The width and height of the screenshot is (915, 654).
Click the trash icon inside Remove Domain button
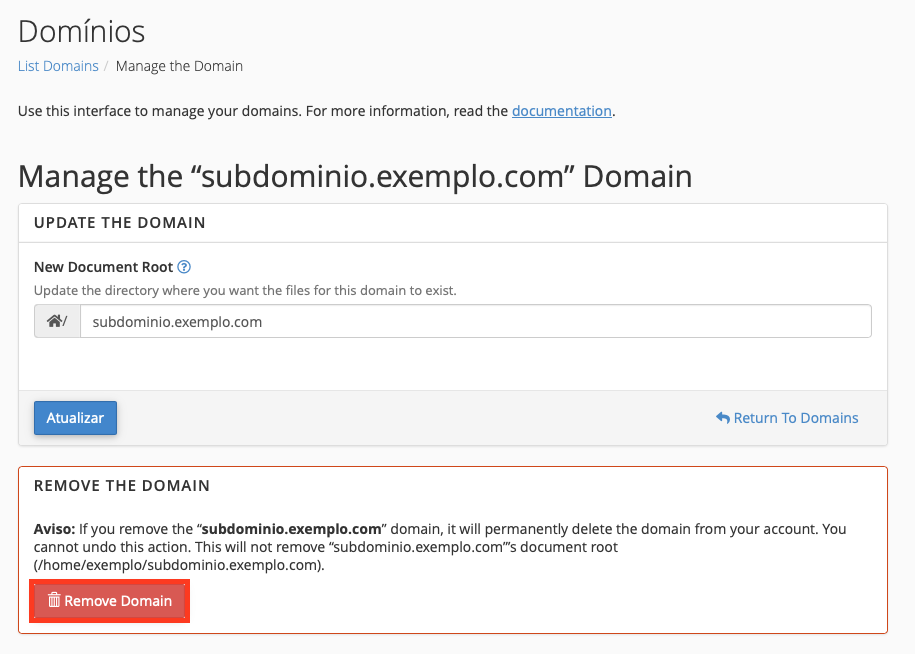pyautogui.click(x=55, y=600)
